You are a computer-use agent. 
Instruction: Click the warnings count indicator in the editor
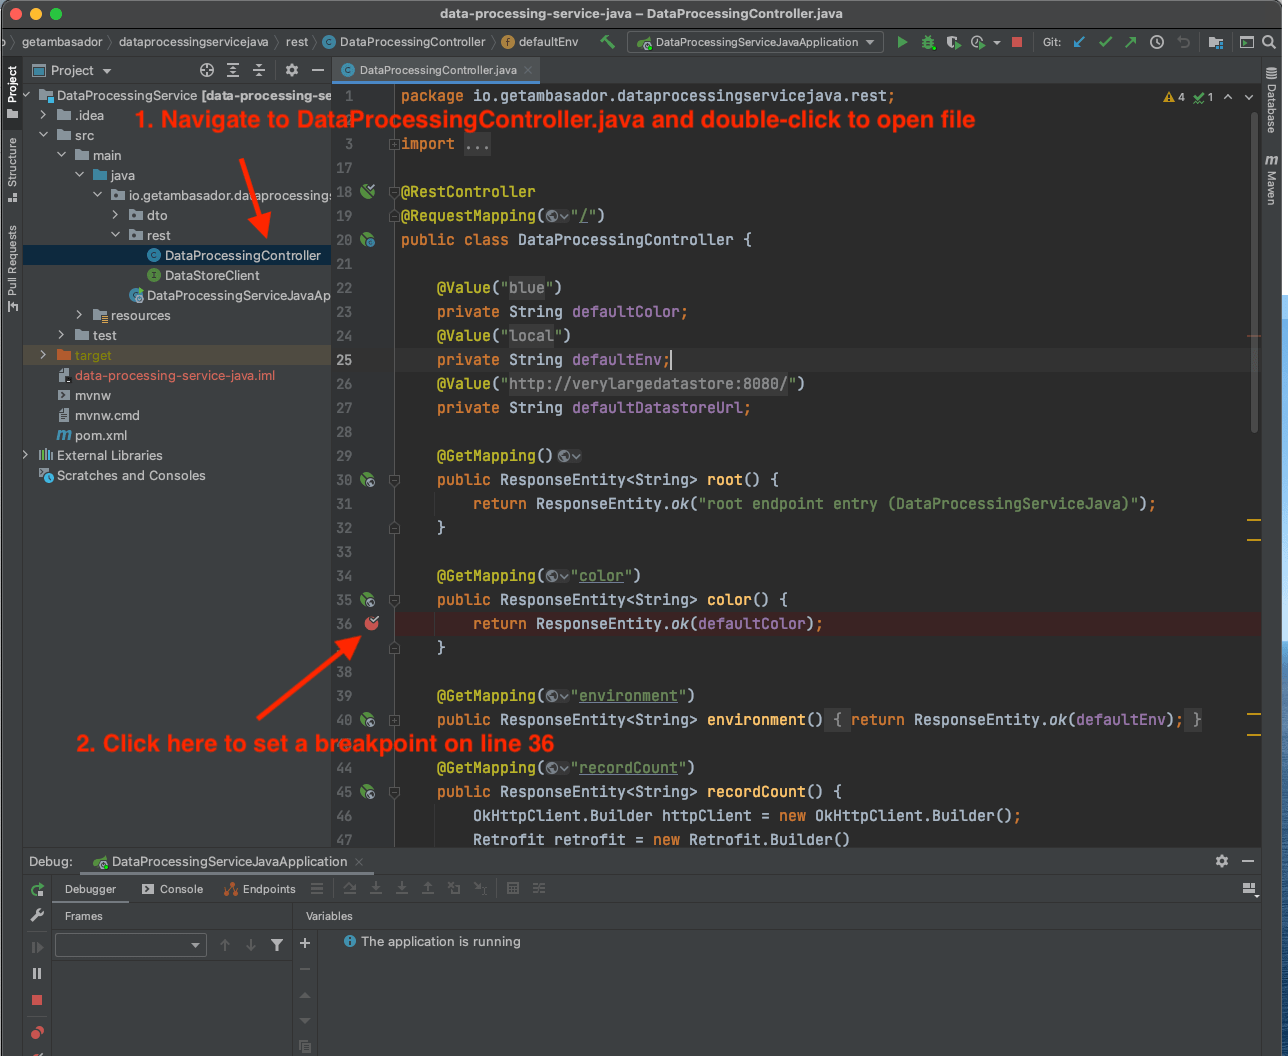point(1174,97)
